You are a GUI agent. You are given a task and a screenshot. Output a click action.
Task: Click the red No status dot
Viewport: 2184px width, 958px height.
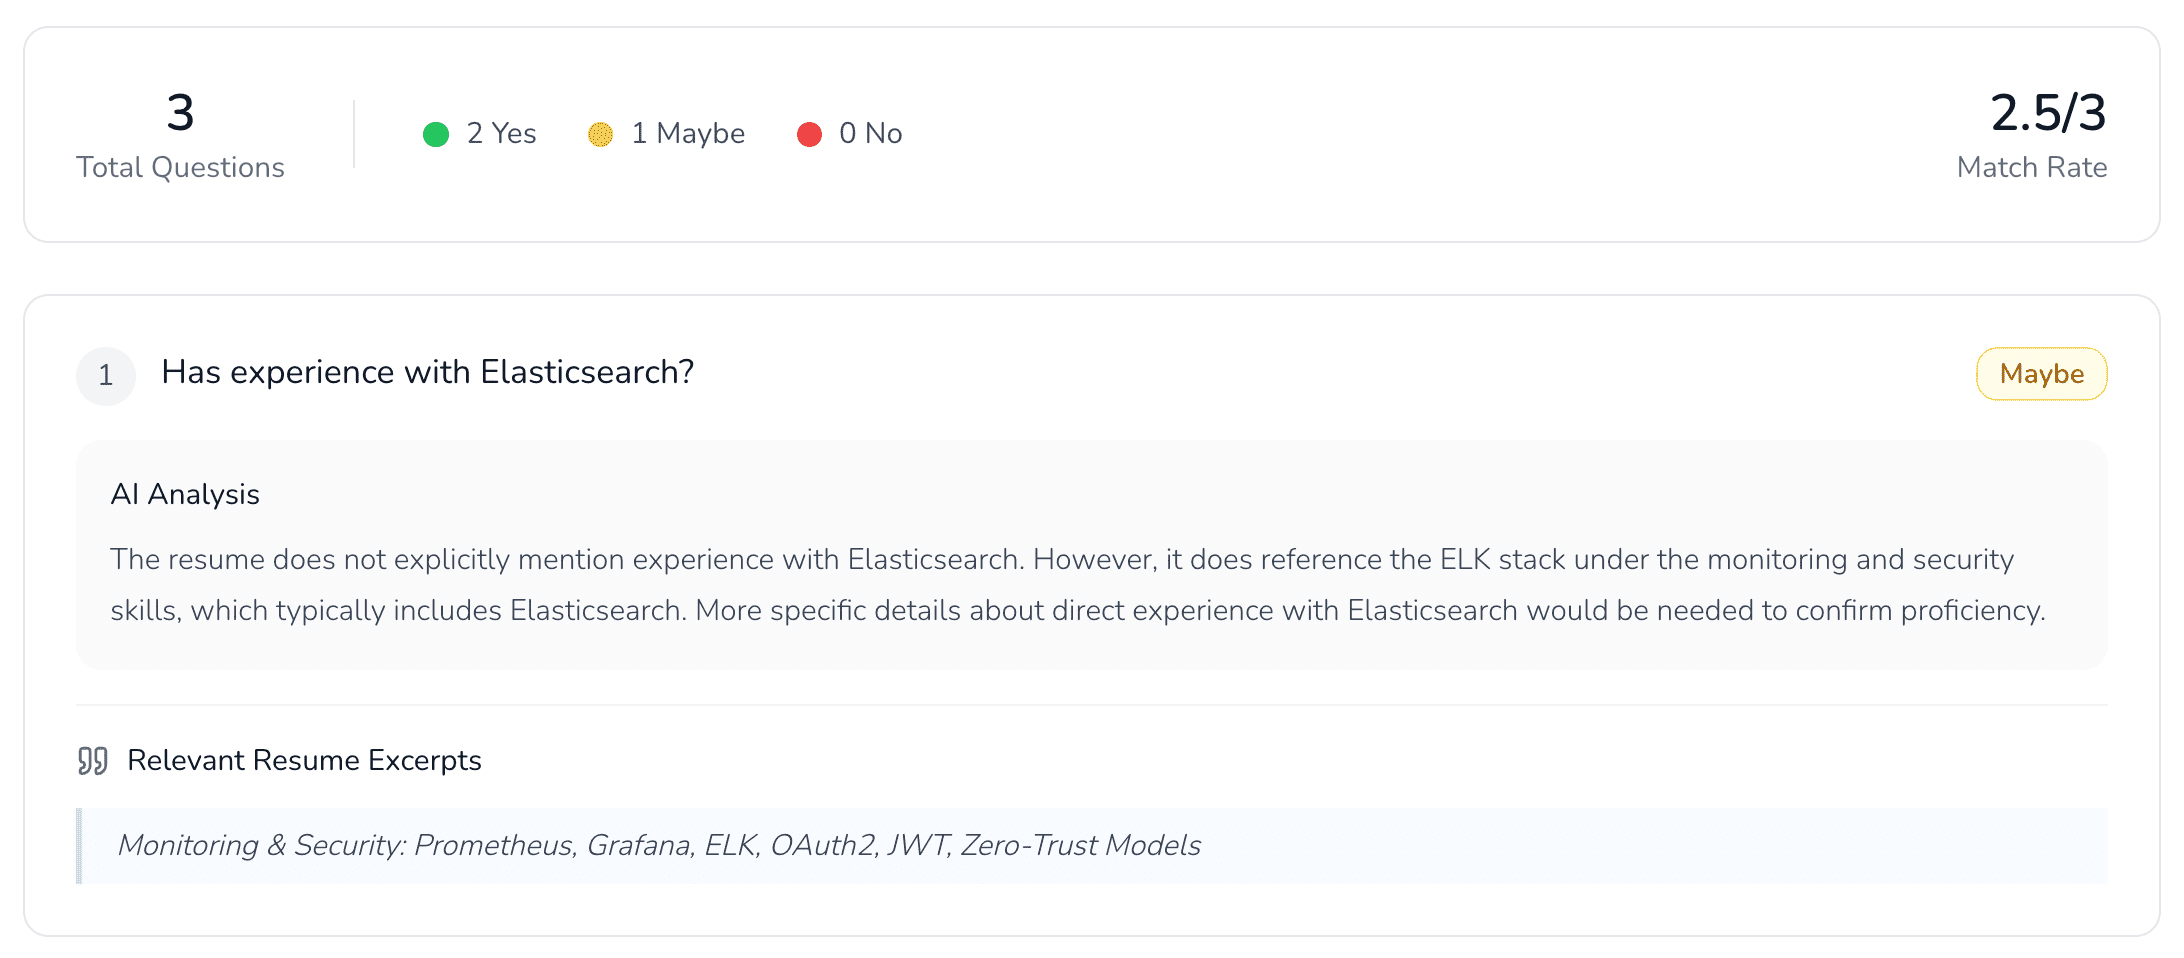(x=809, y=134)
